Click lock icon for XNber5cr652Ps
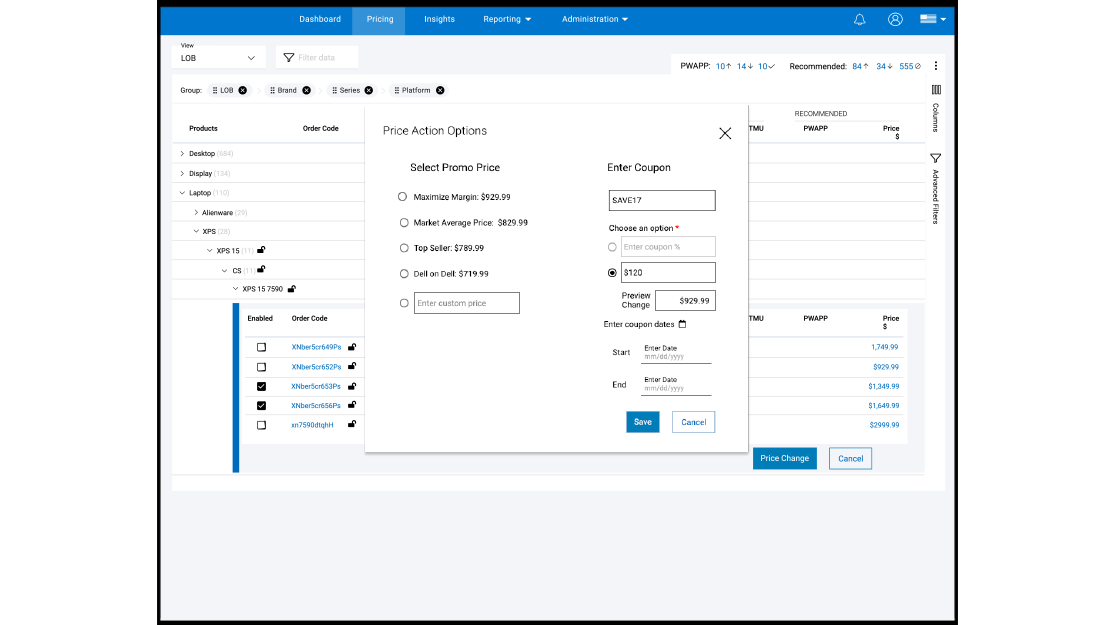 click(352, 366)
